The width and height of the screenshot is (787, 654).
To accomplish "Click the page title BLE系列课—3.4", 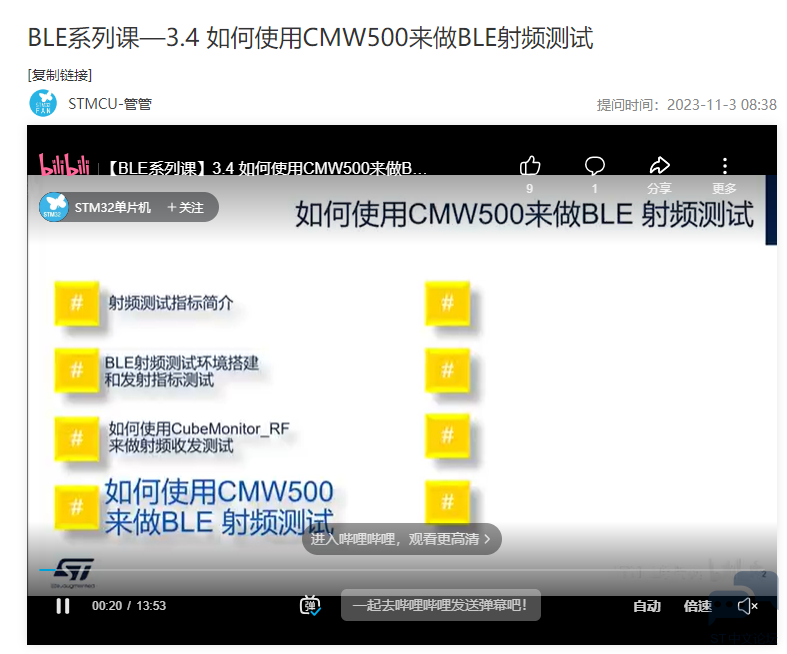I will pos(310,38).
